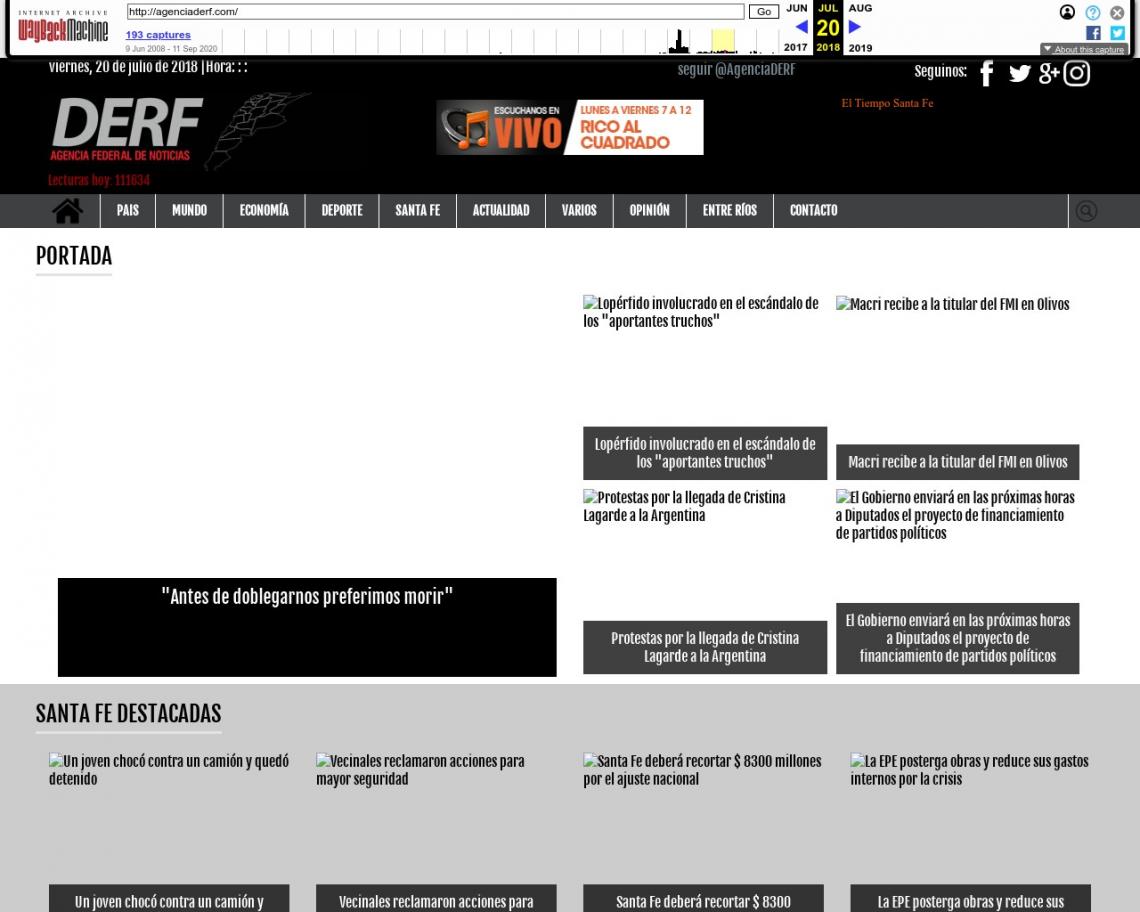Click the PORTADA section heading

(74, 256)
